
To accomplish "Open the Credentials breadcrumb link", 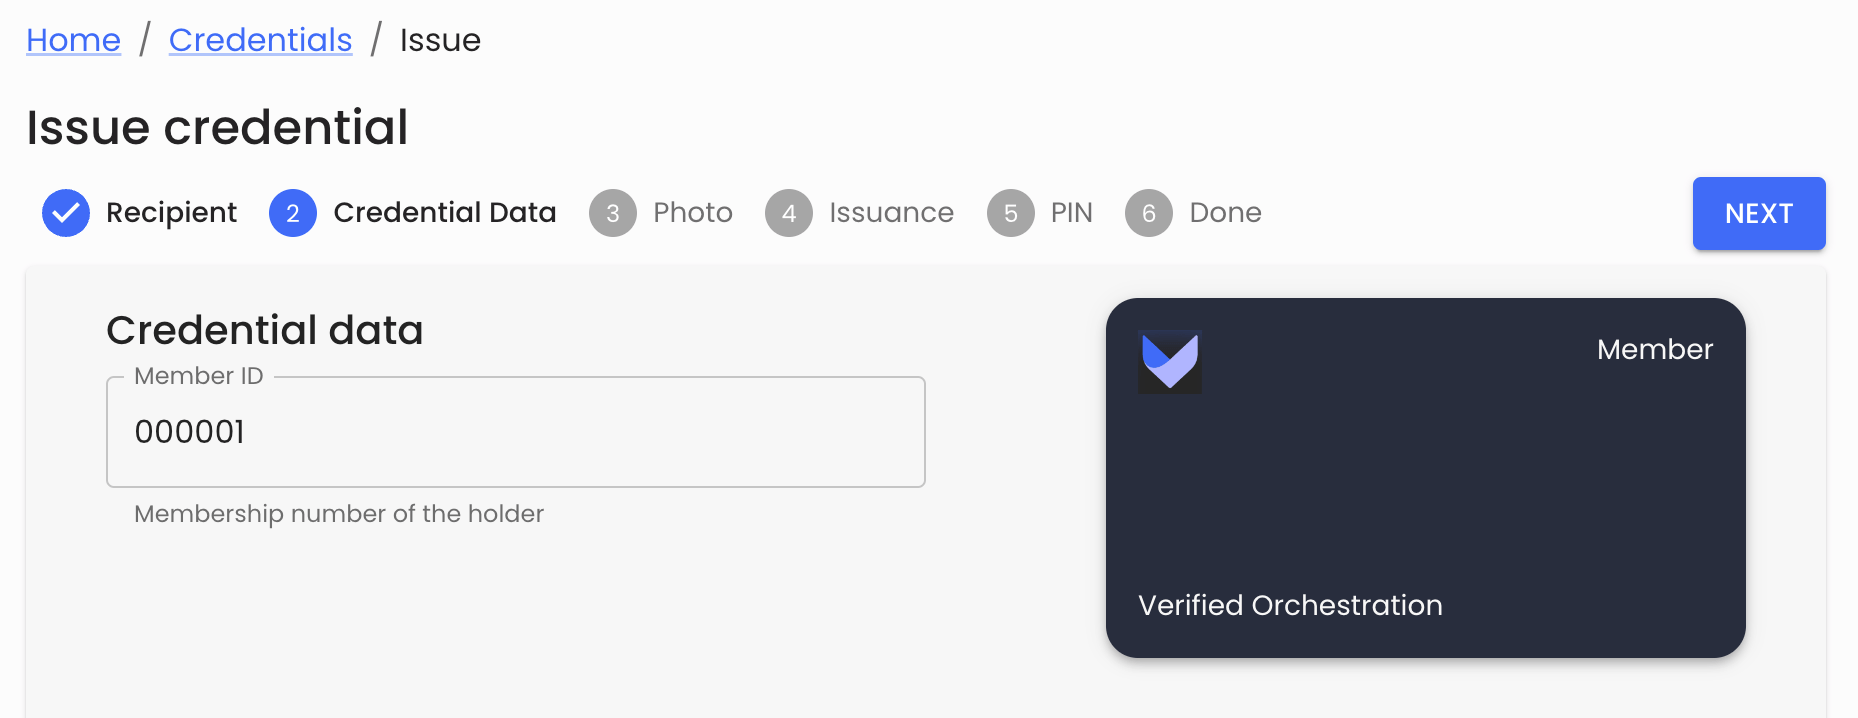I will point(260,40).
